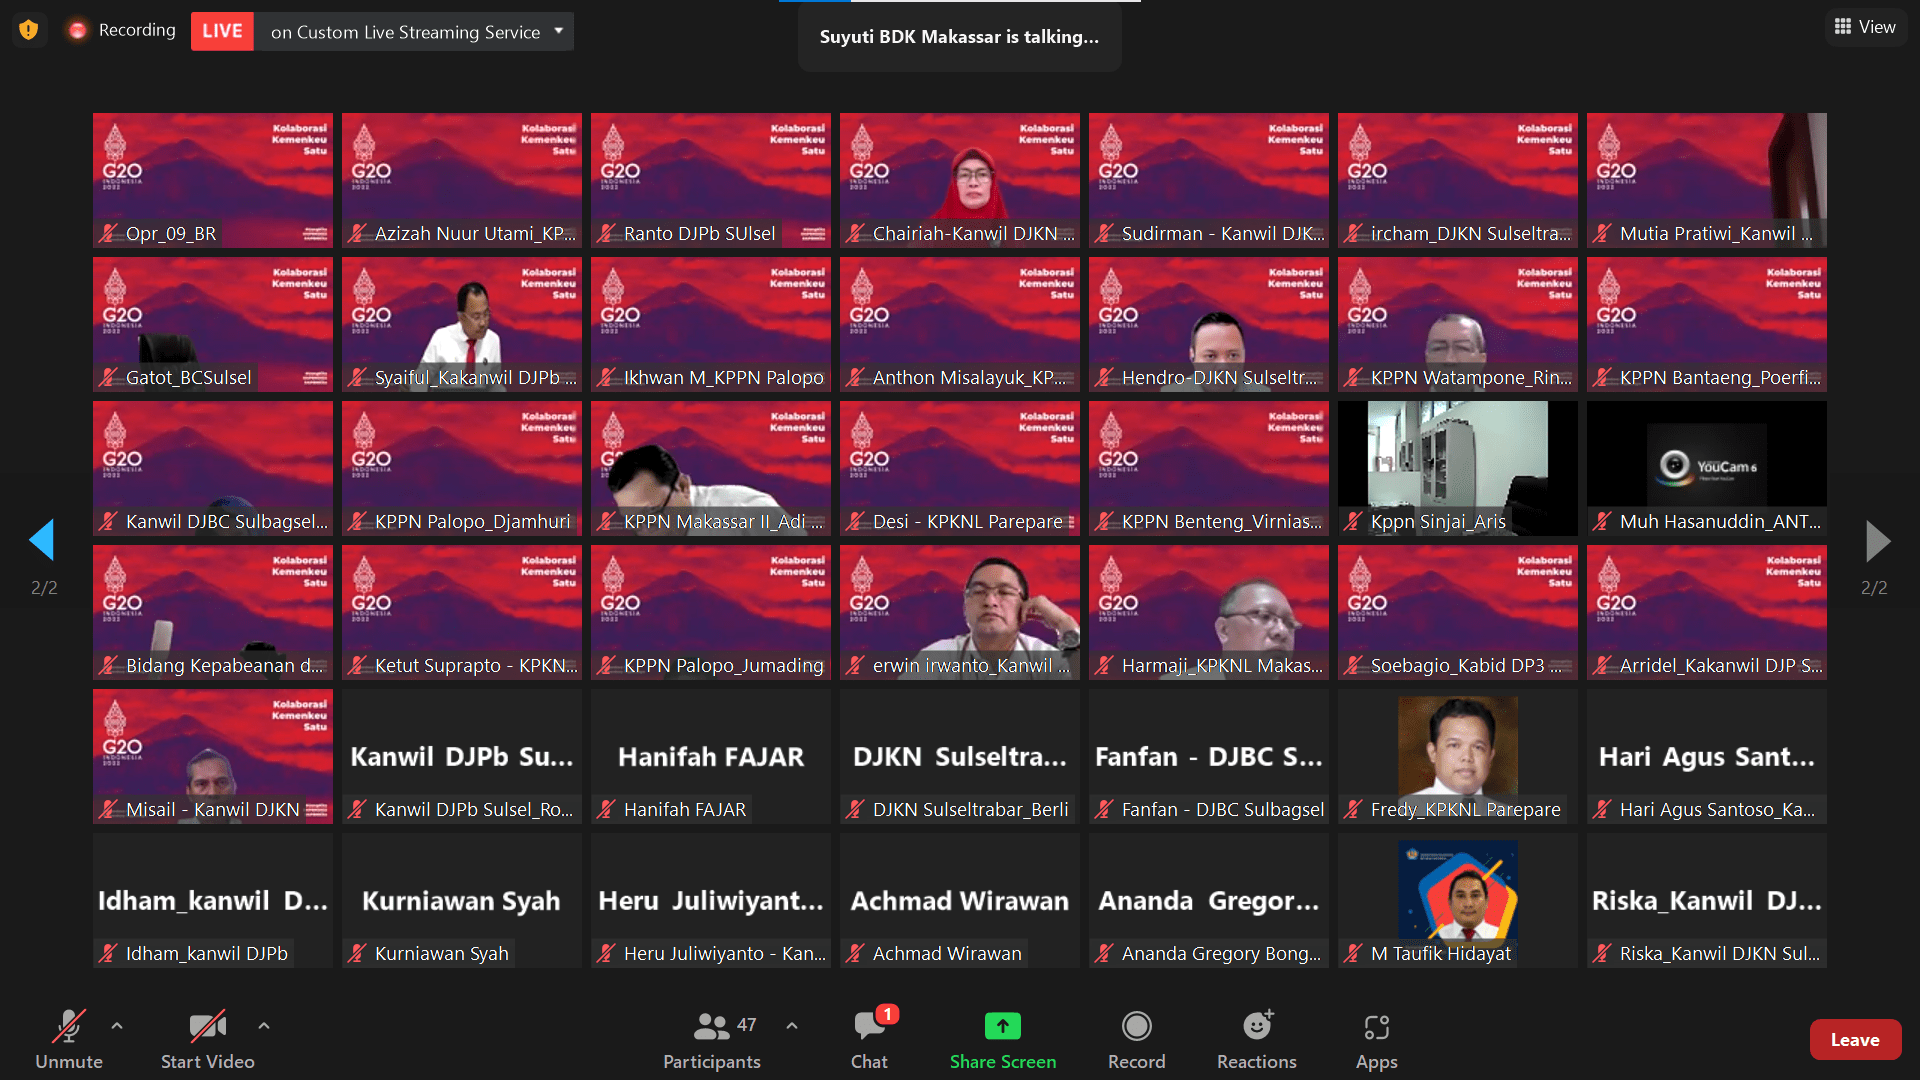Click the Share Screen icon
Viewport: 1920px width, 1080px height.
pyautogui.click(x=1002, y=1027)
